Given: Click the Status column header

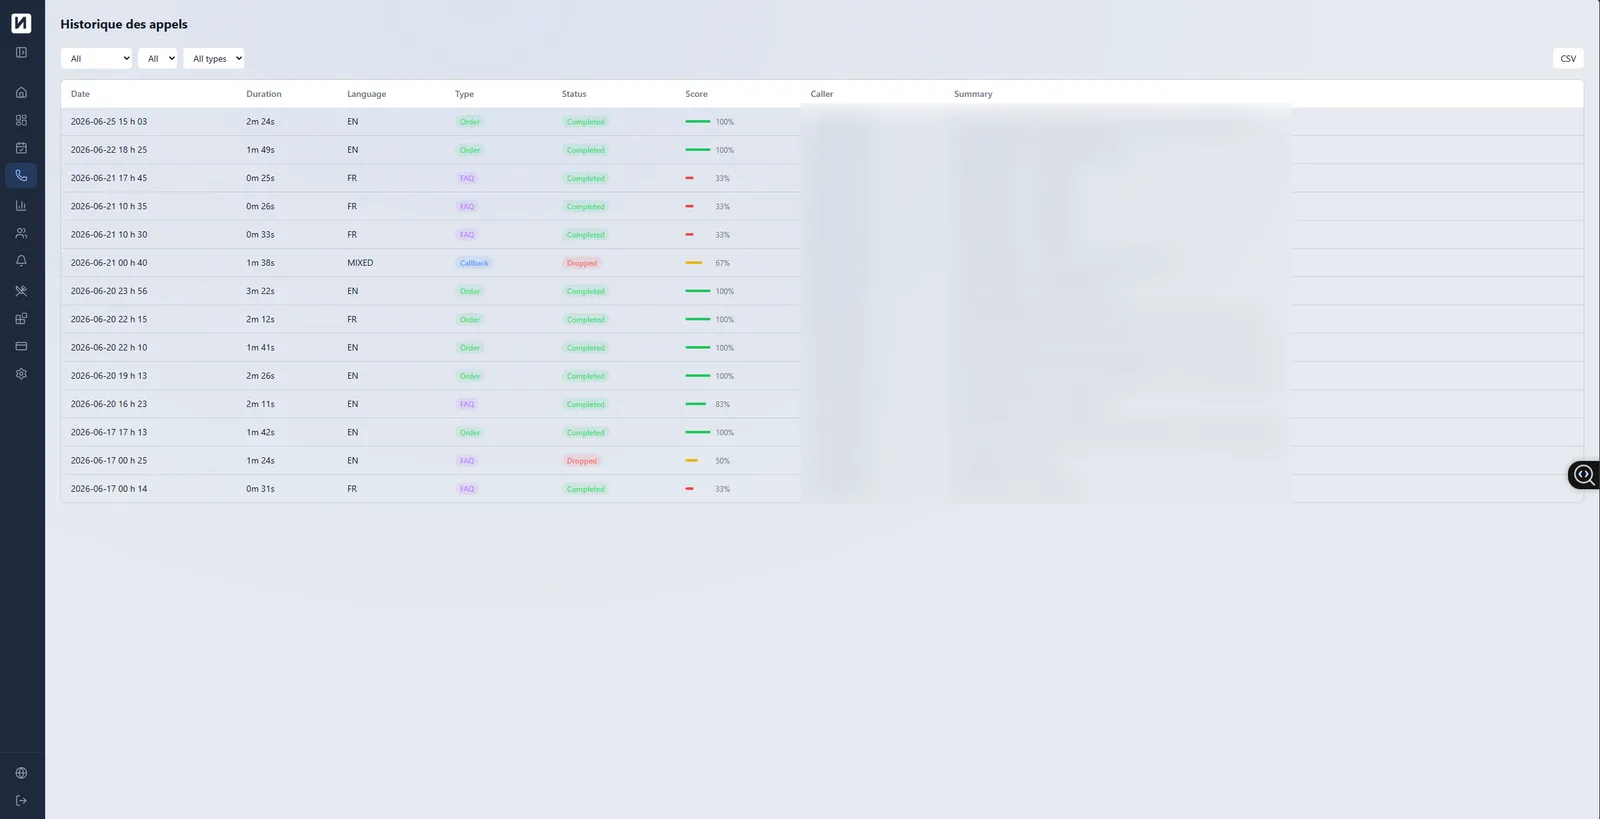Looking at the screenshot, I should click(574, 94).
